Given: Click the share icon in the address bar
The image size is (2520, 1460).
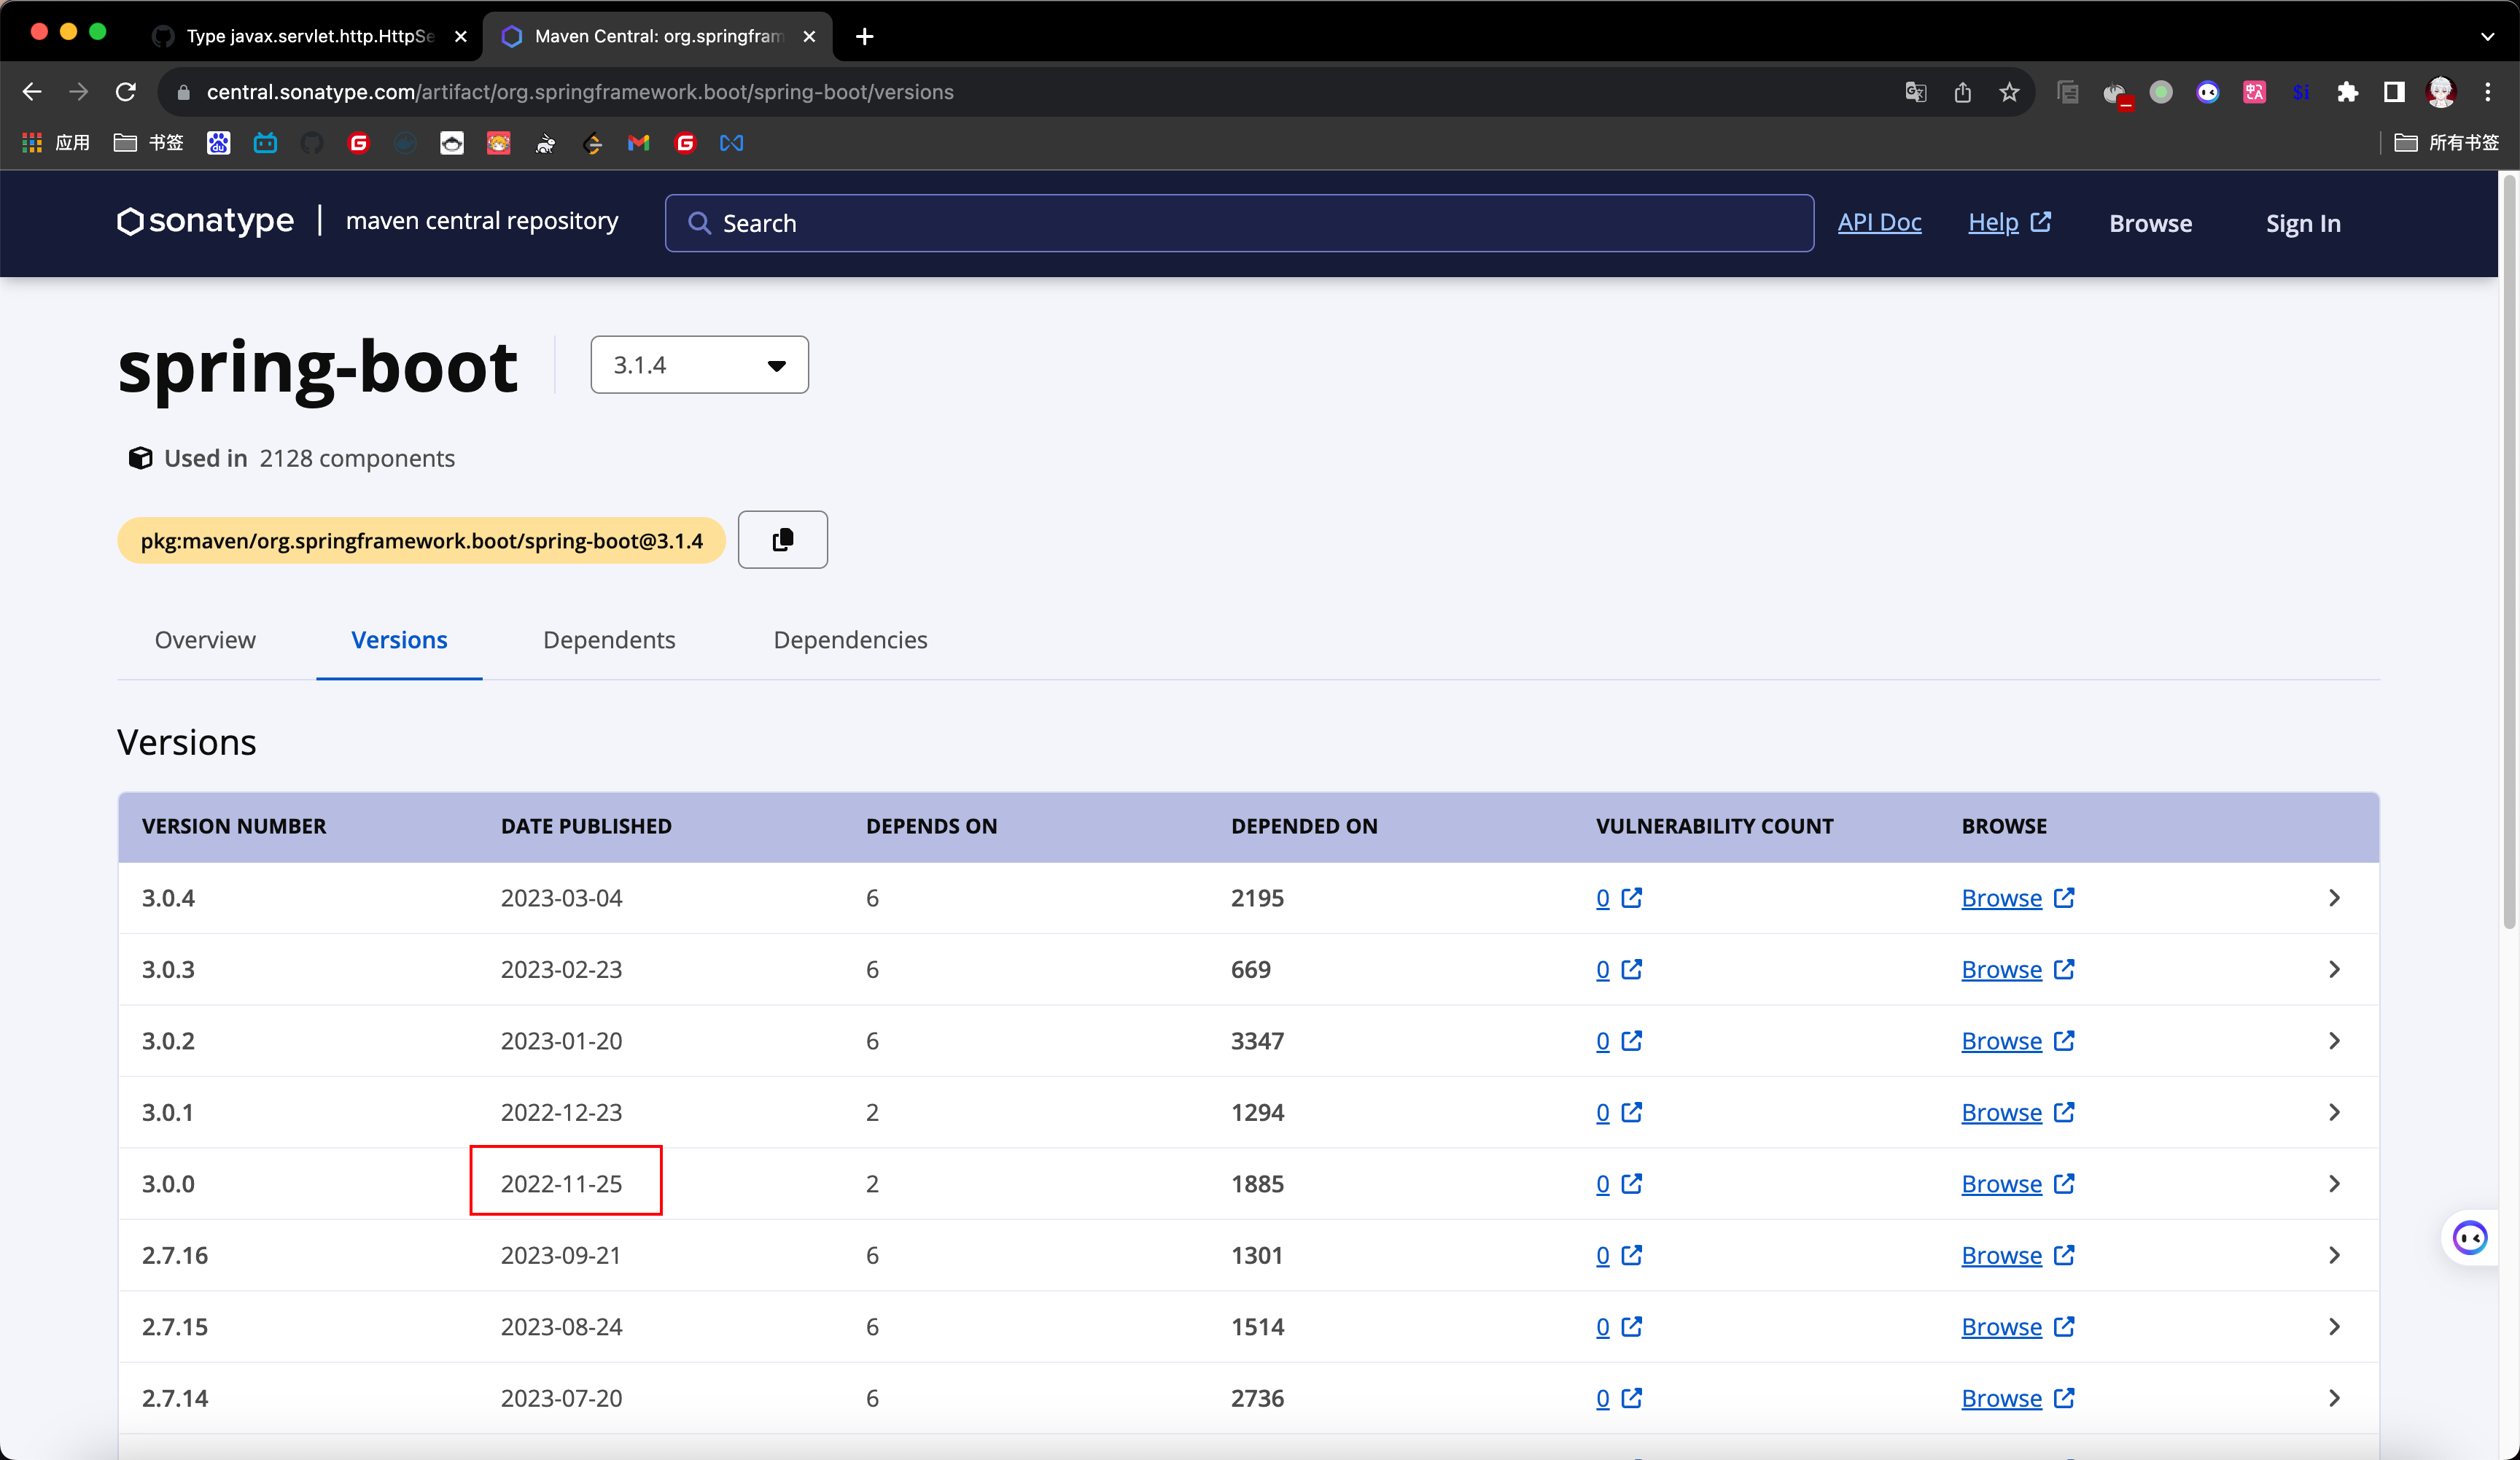Looking at the screenshot, I should [1962, 91].
